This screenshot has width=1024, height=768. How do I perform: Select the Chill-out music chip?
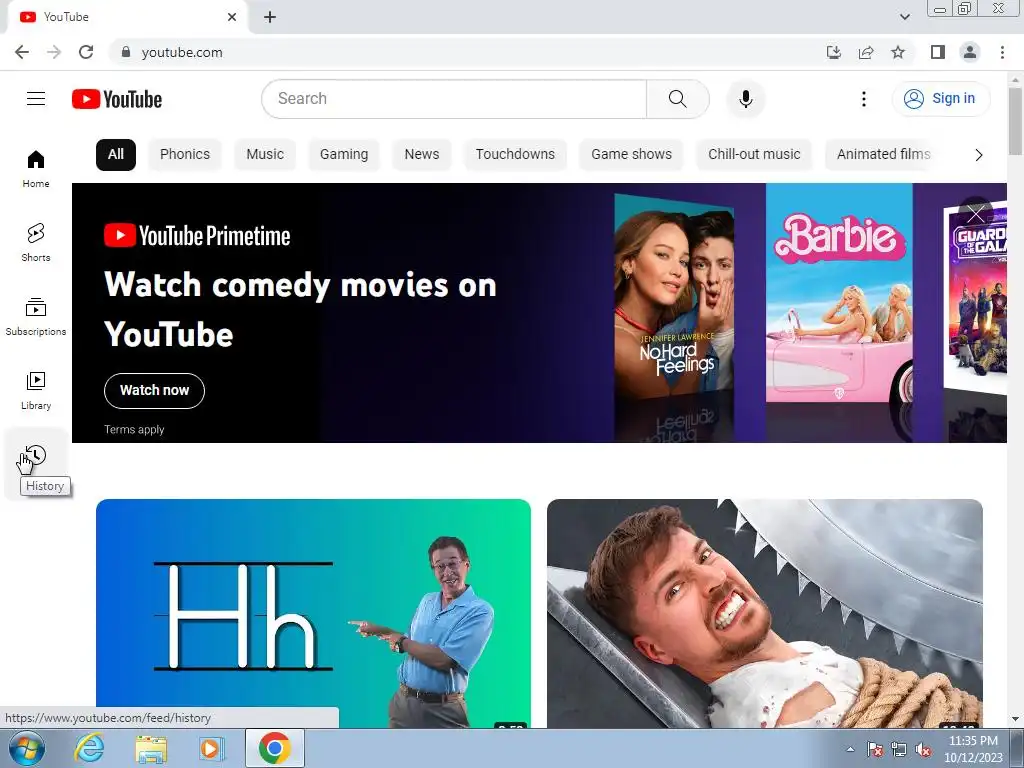click(x=754, y=155)
